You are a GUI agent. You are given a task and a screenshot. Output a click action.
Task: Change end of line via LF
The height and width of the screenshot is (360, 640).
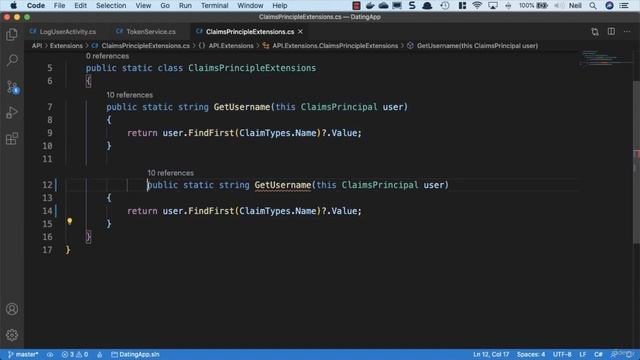(582, 354)
